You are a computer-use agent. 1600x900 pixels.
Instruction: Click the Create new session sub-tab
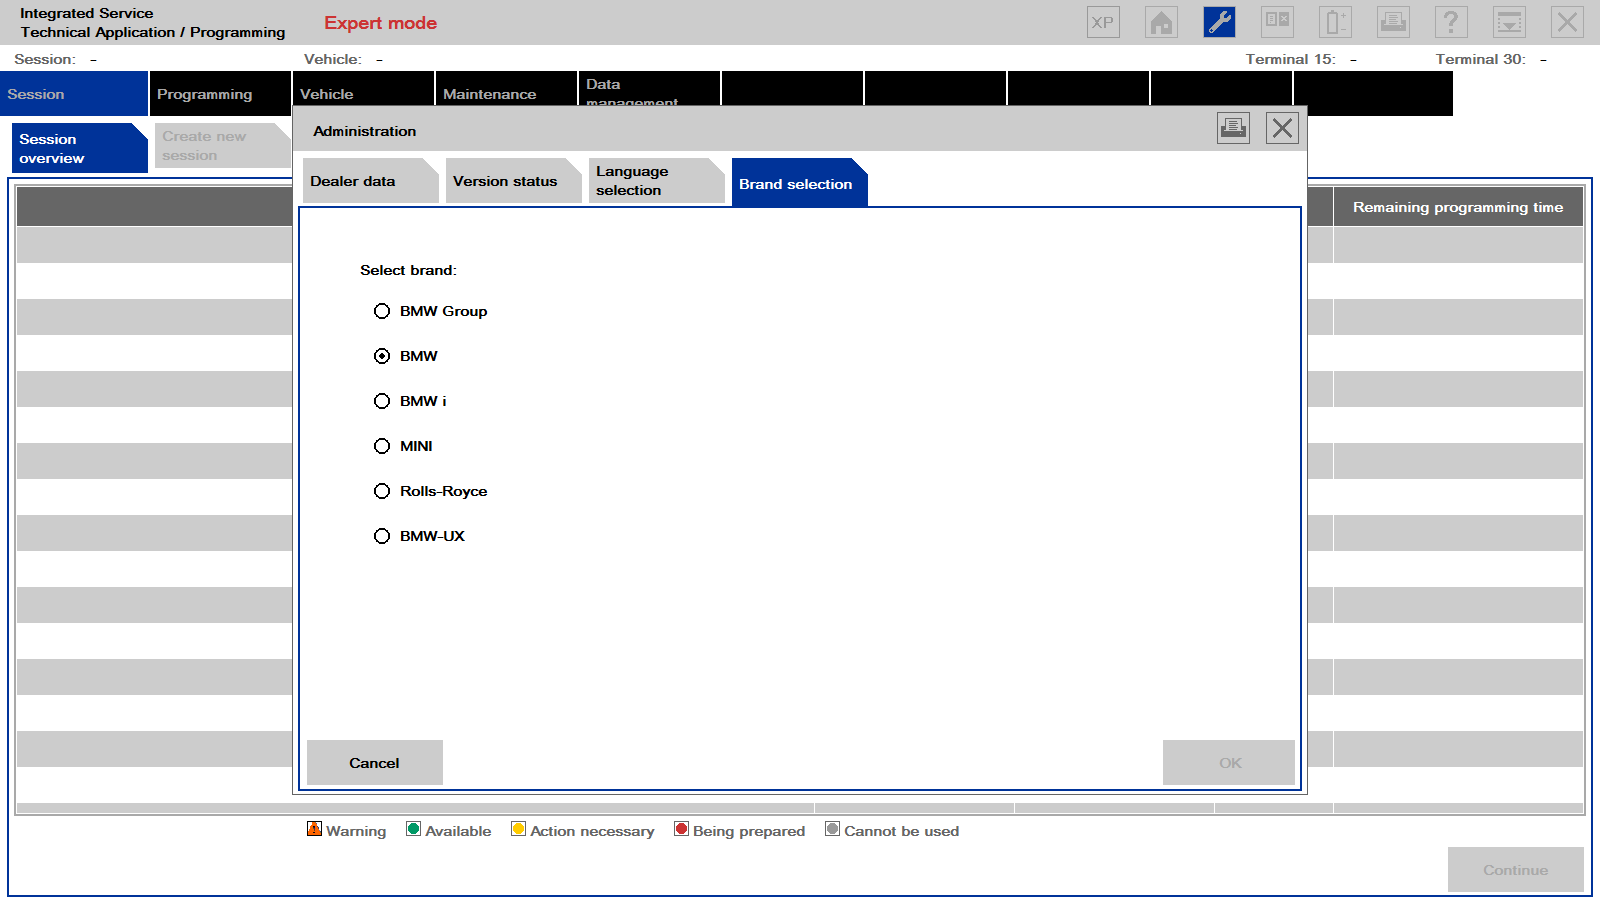point(222,146)
